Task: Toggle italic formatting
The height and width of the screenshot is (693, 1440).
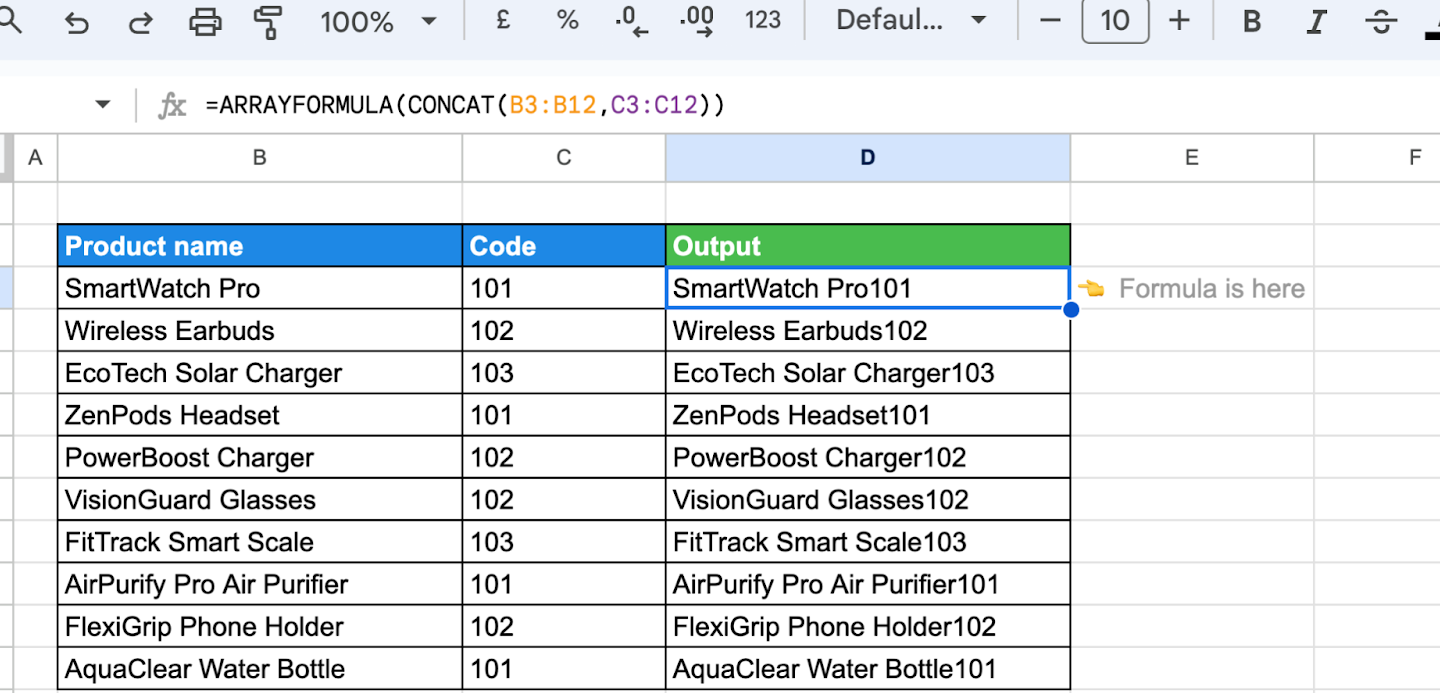Action: pos(1316,21)
